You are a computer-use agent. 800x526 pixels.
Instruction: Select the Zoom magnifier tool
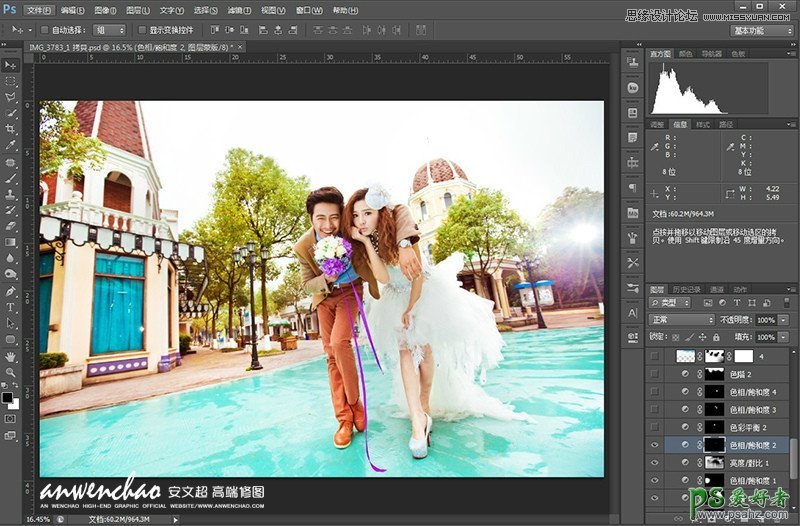tap(11, 372)
